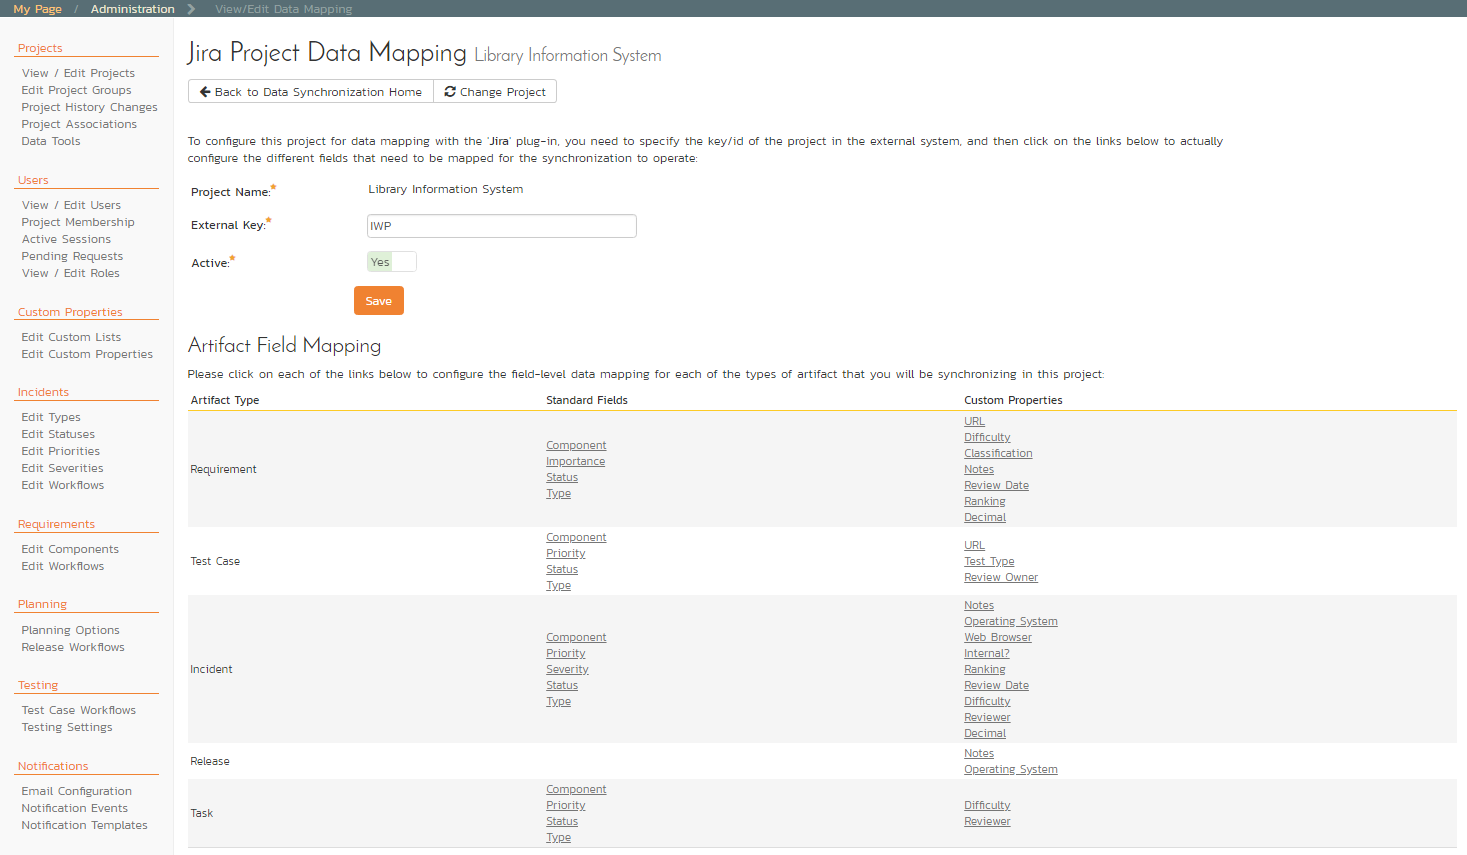
Task: Click Test Case row Component link
Action: coord(576,537)
